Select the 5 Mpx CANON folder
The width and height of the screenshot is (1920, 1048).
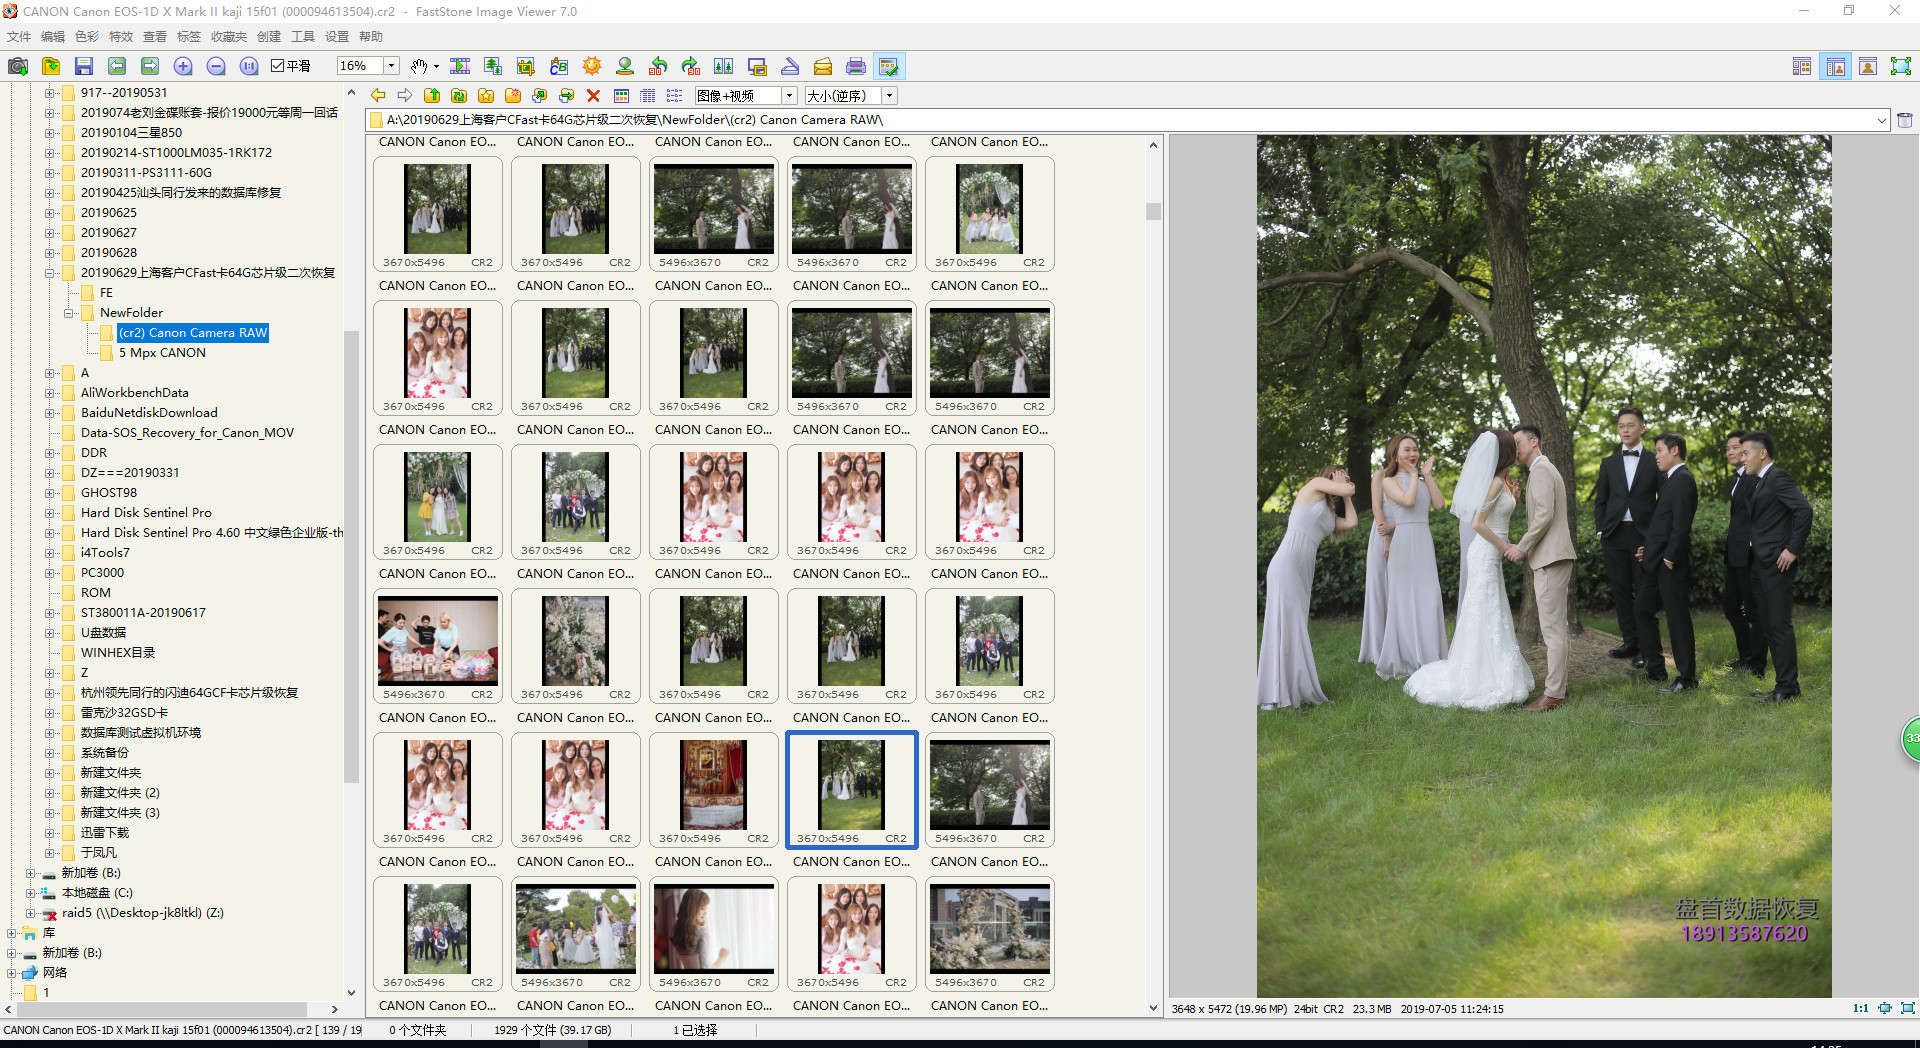pos(162,353)
